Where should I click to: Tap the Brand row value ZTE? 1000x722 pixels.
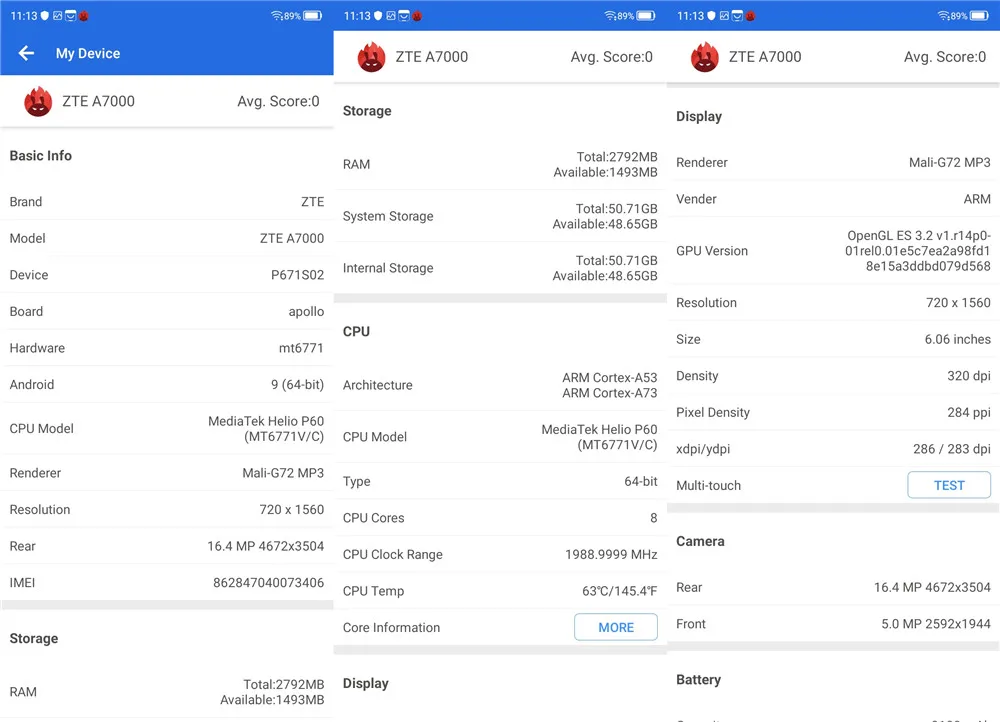point(312,202)
